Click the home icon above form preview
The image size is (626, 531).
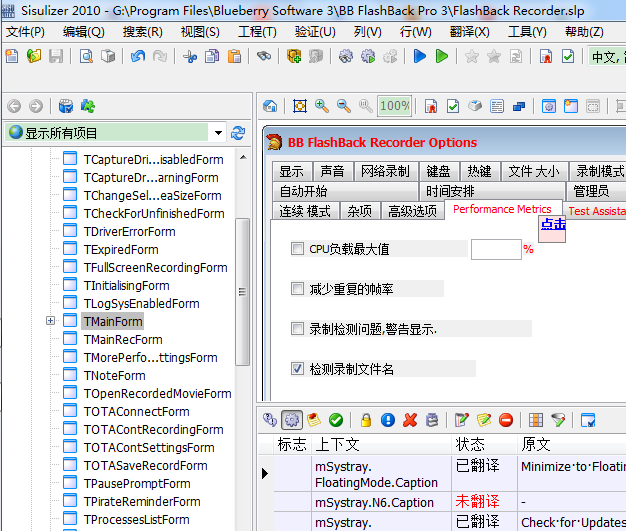click(270, 106)
